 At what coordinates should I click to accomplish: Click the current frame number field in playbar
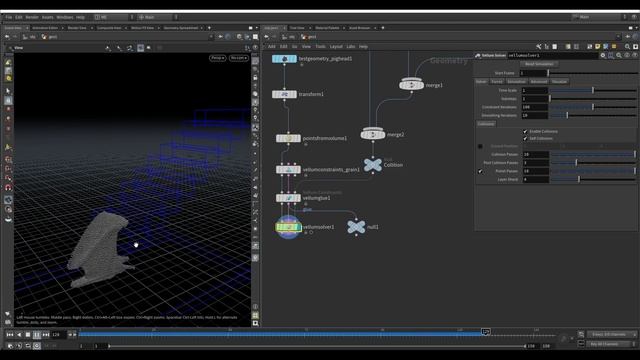[x=58, y=335]
